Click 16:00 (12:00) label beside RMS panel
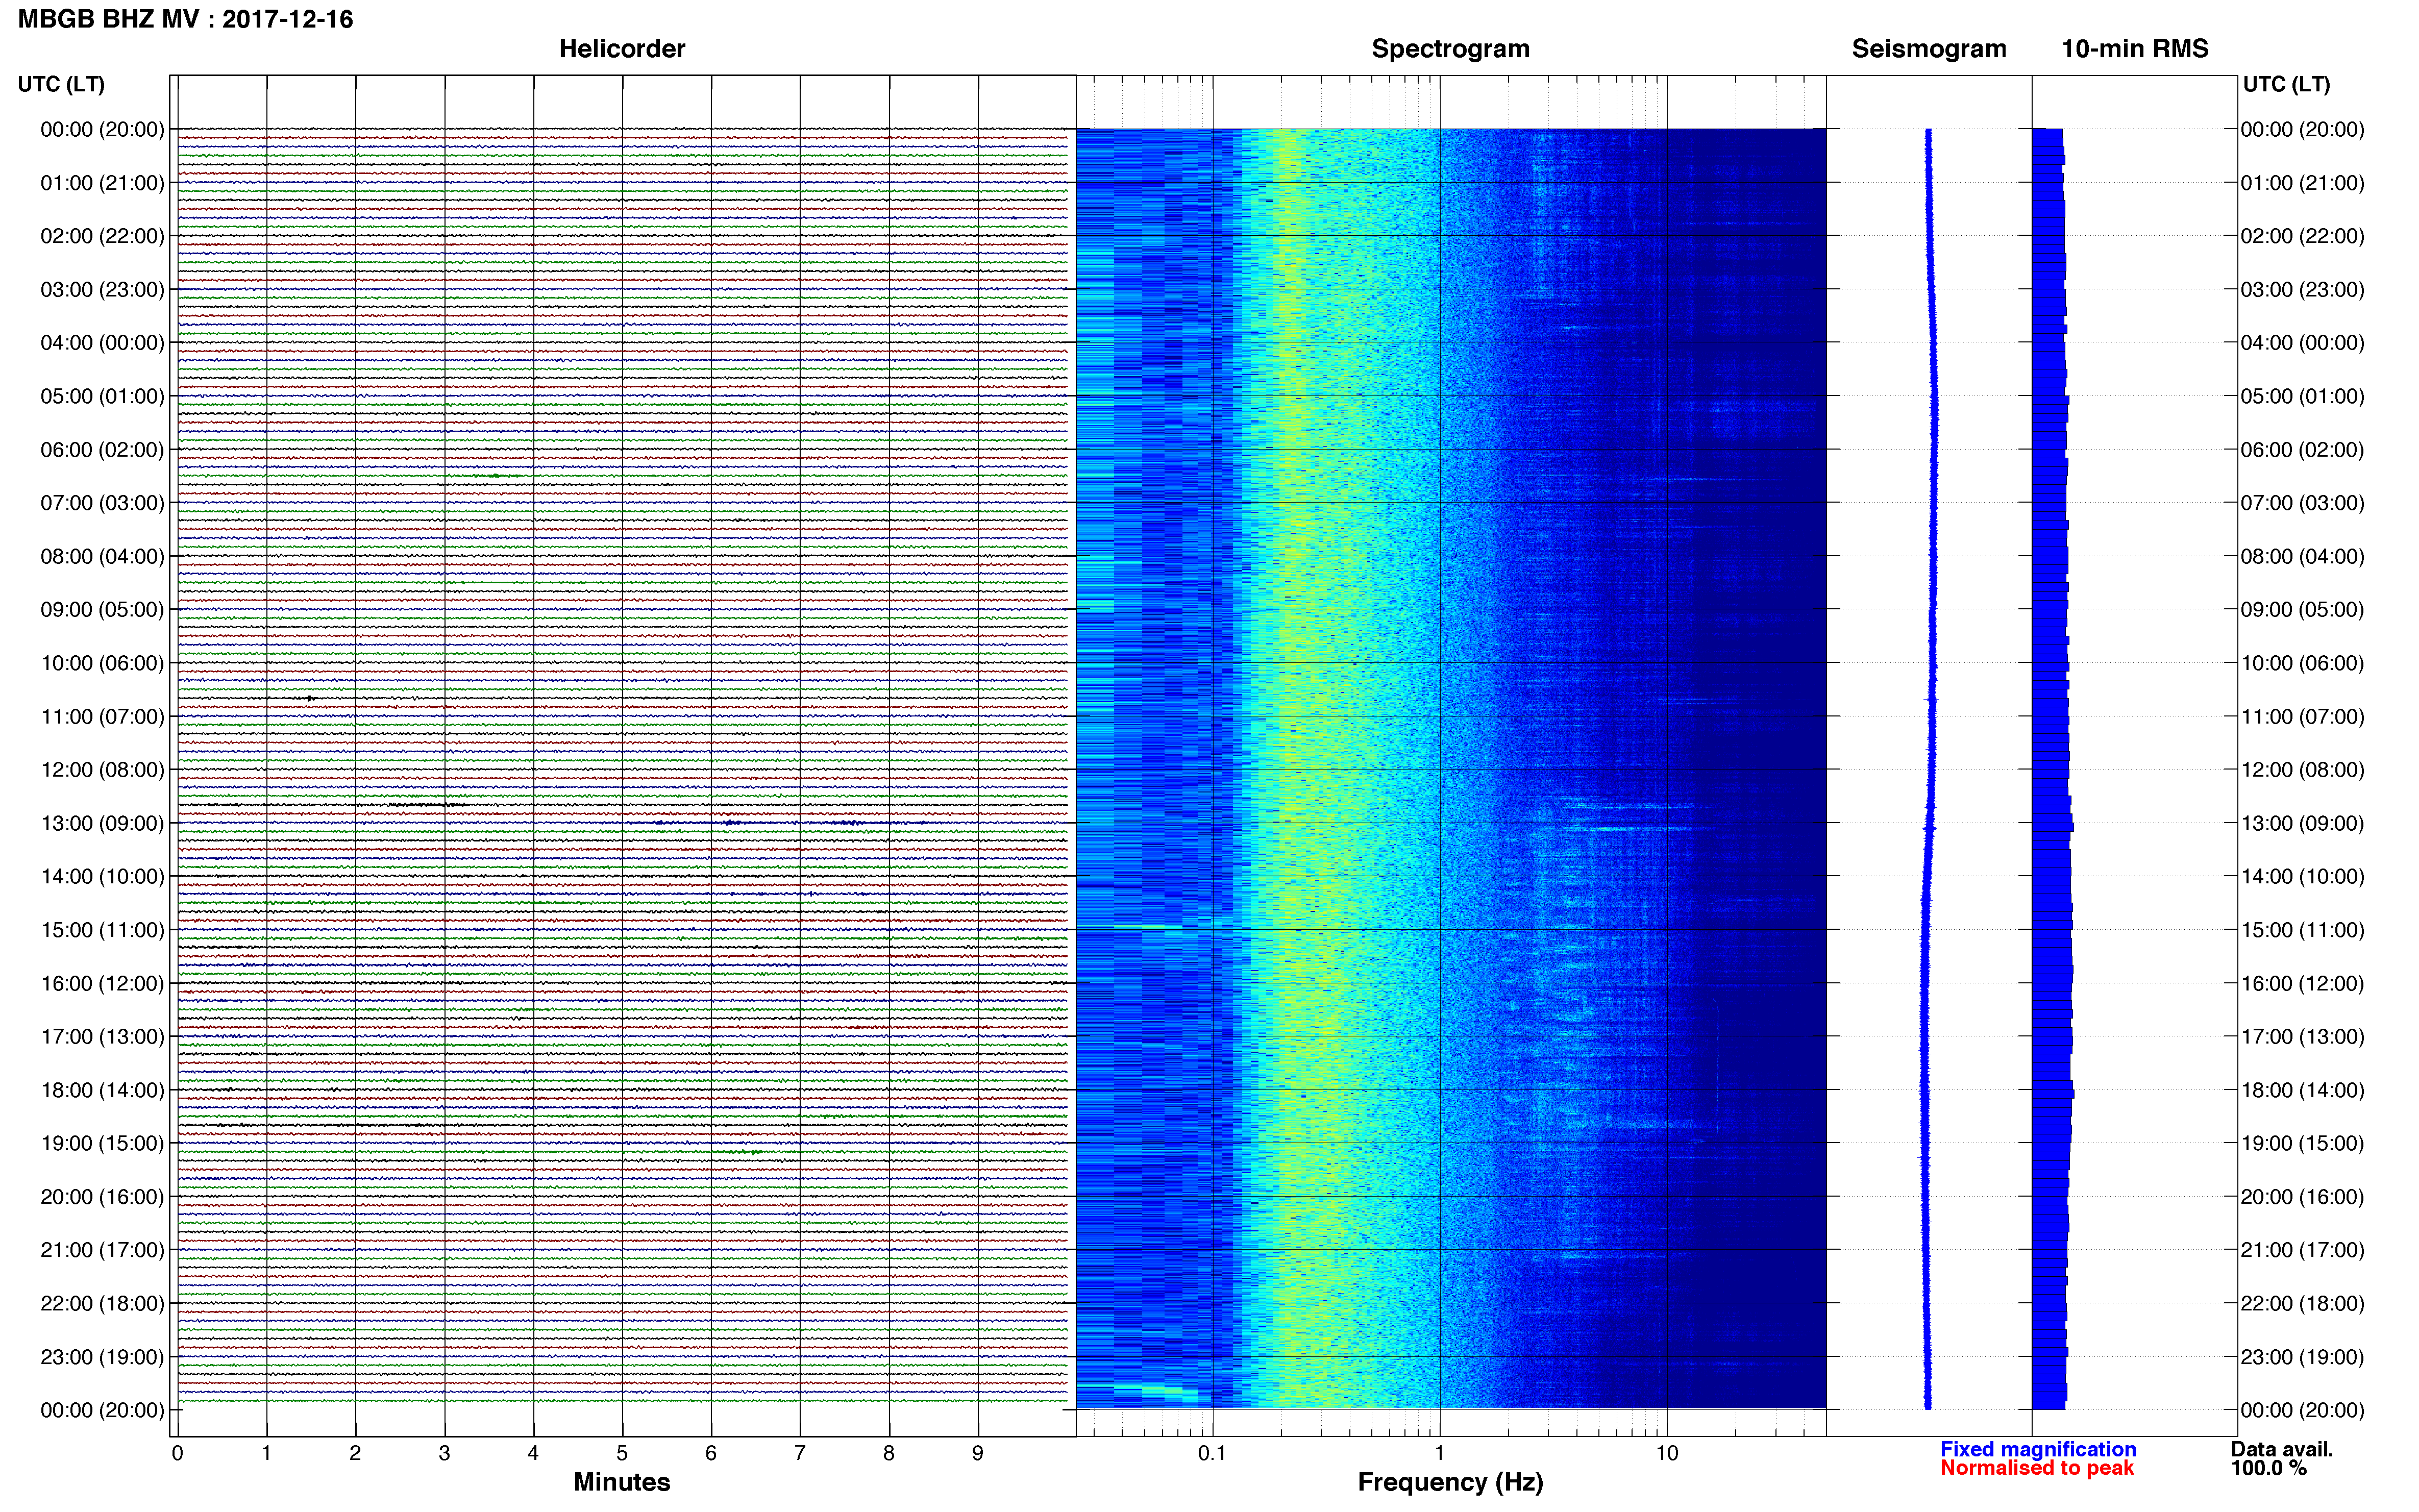 point(2302,983)
